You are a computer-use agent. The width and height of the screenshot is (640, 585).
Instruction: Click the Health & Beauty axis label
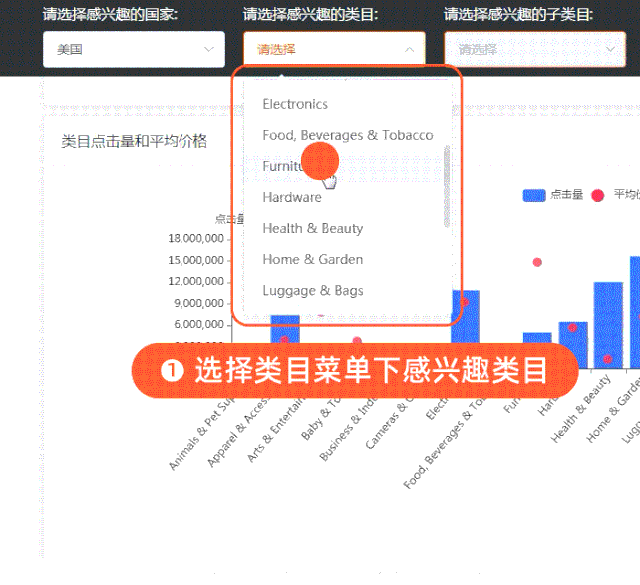(x=580, y=409)
